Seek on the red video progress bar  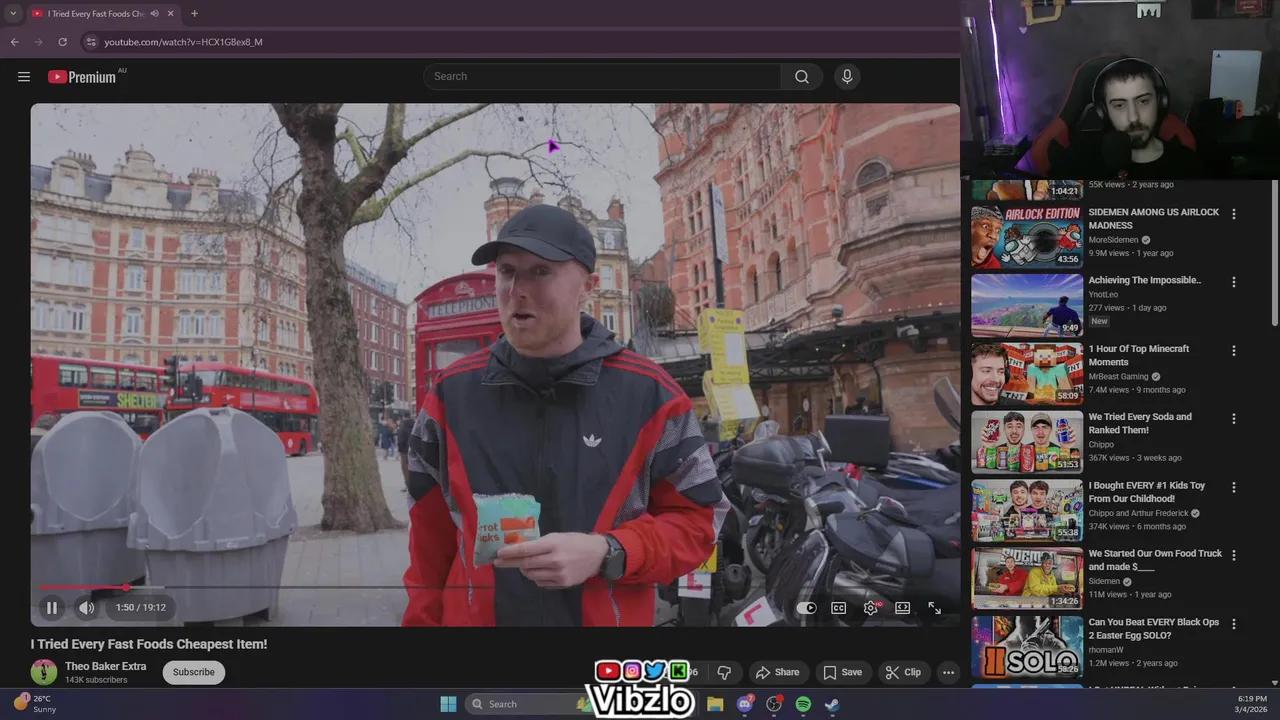495,588
